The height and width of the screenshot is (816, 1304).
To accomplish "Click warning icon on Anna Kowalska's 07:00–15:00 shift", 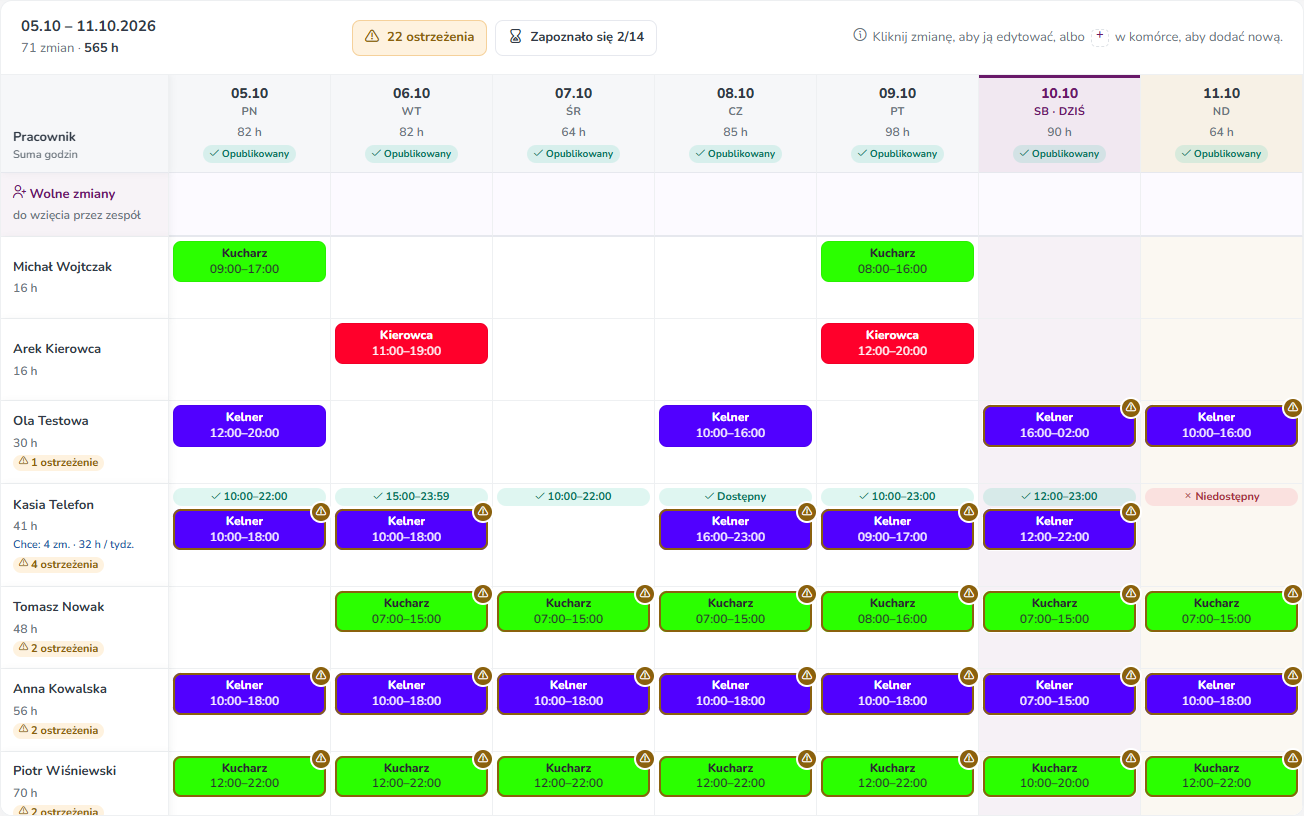I will click(1131, 675).
